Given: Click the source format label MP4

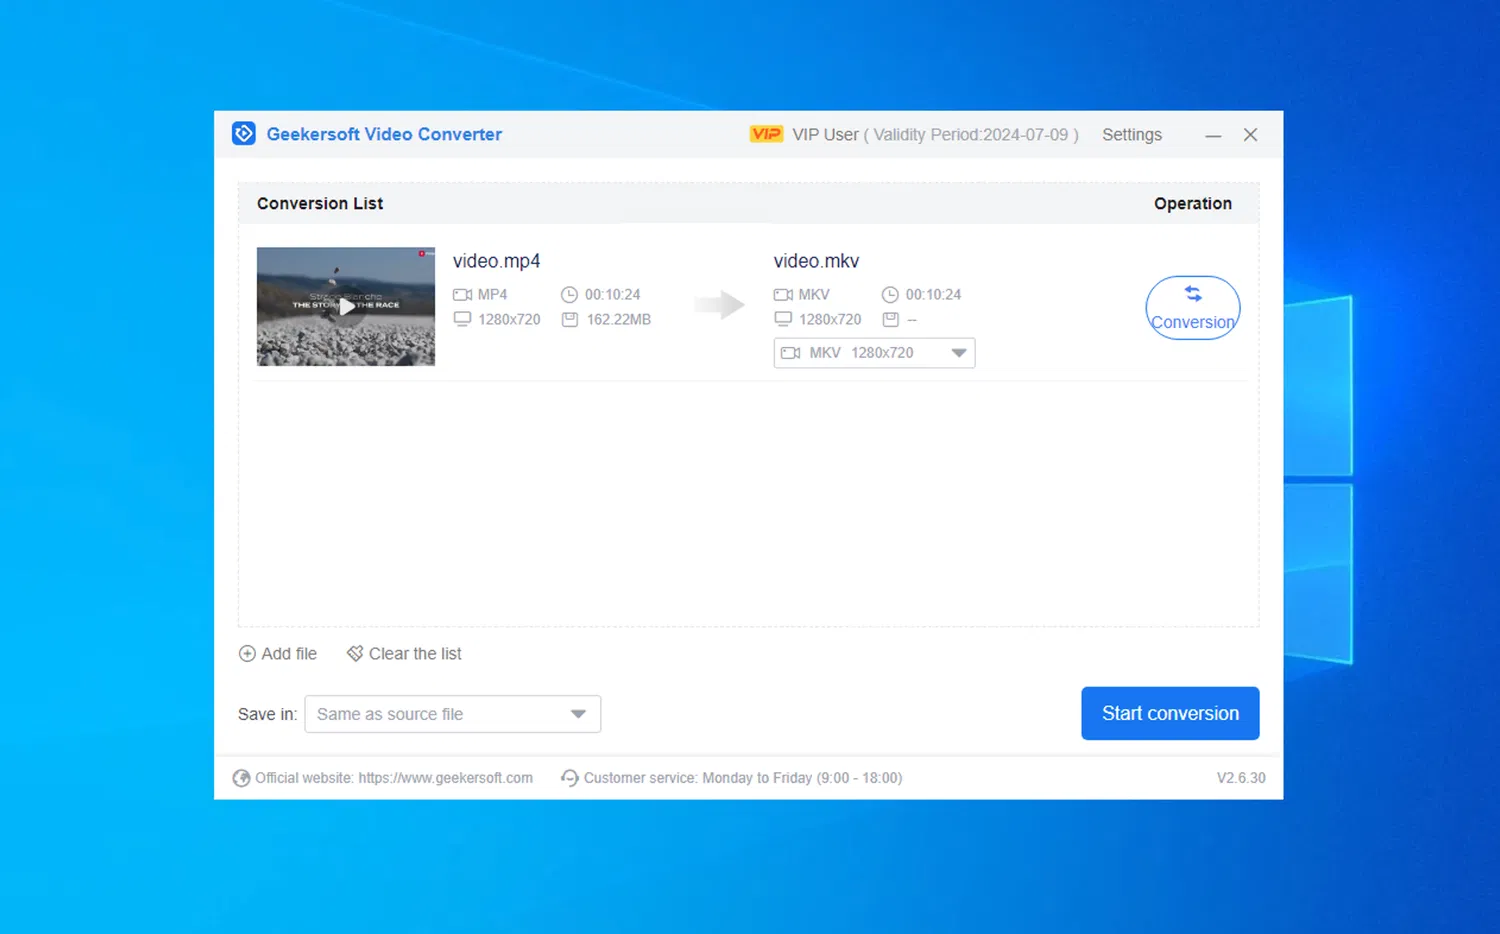Looking at the screenshot, I should click(493, 295).
